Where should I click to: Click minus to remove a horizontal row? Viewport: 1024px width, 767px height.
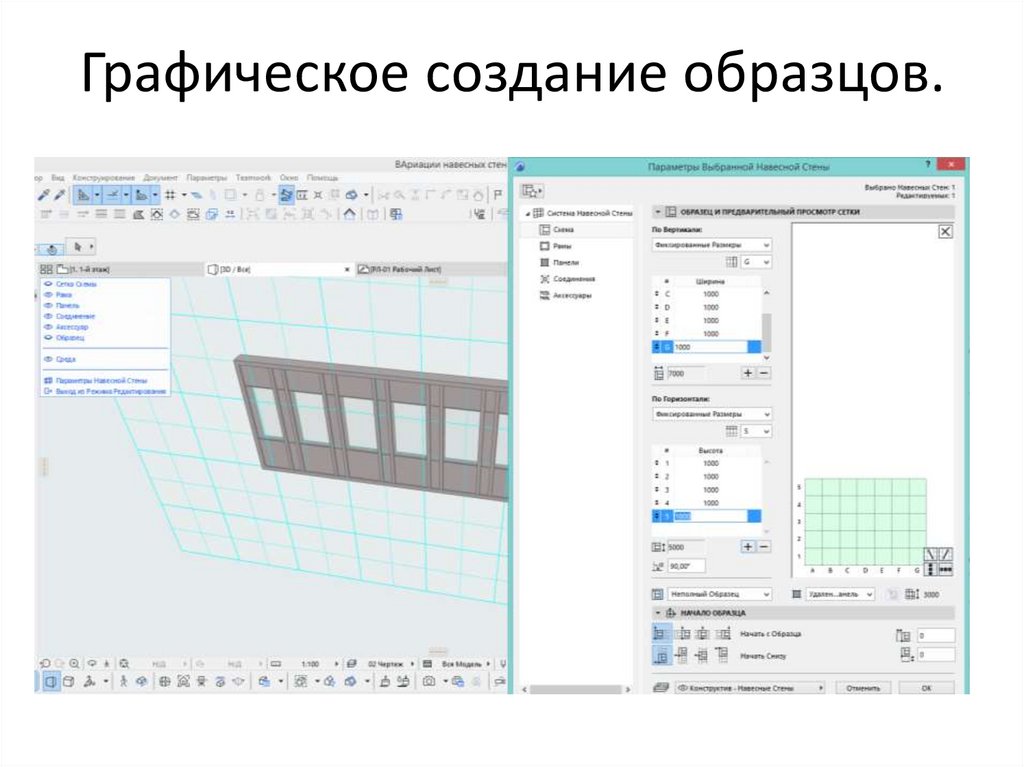pos(763,547)
